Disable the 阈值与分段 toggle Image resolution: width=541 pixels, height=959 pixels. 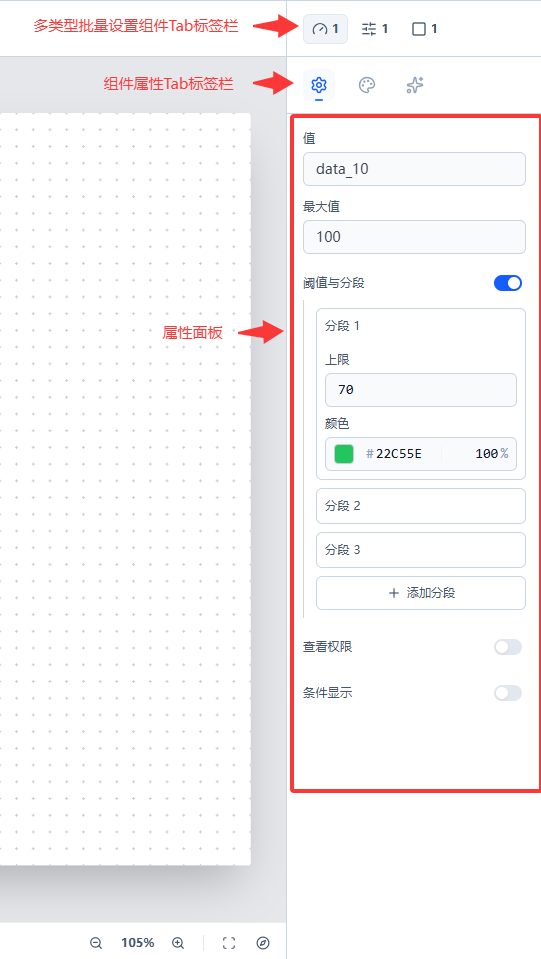coord(508,283)
